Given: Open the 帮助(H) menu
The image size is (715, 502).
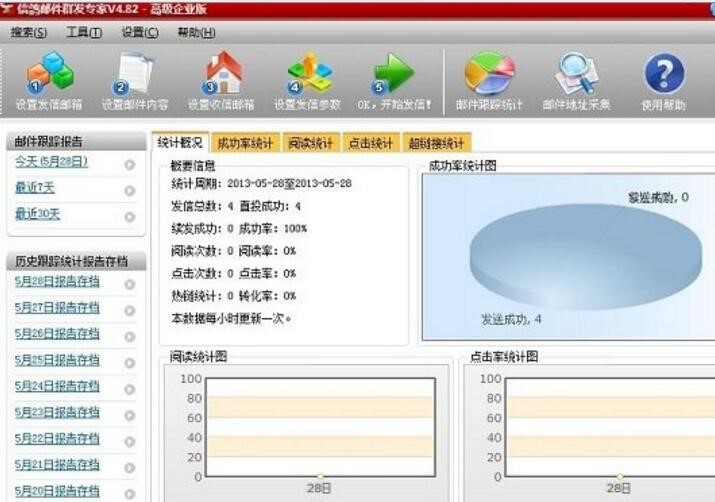Looking at the screenshot, I should (x=197, y=32).
